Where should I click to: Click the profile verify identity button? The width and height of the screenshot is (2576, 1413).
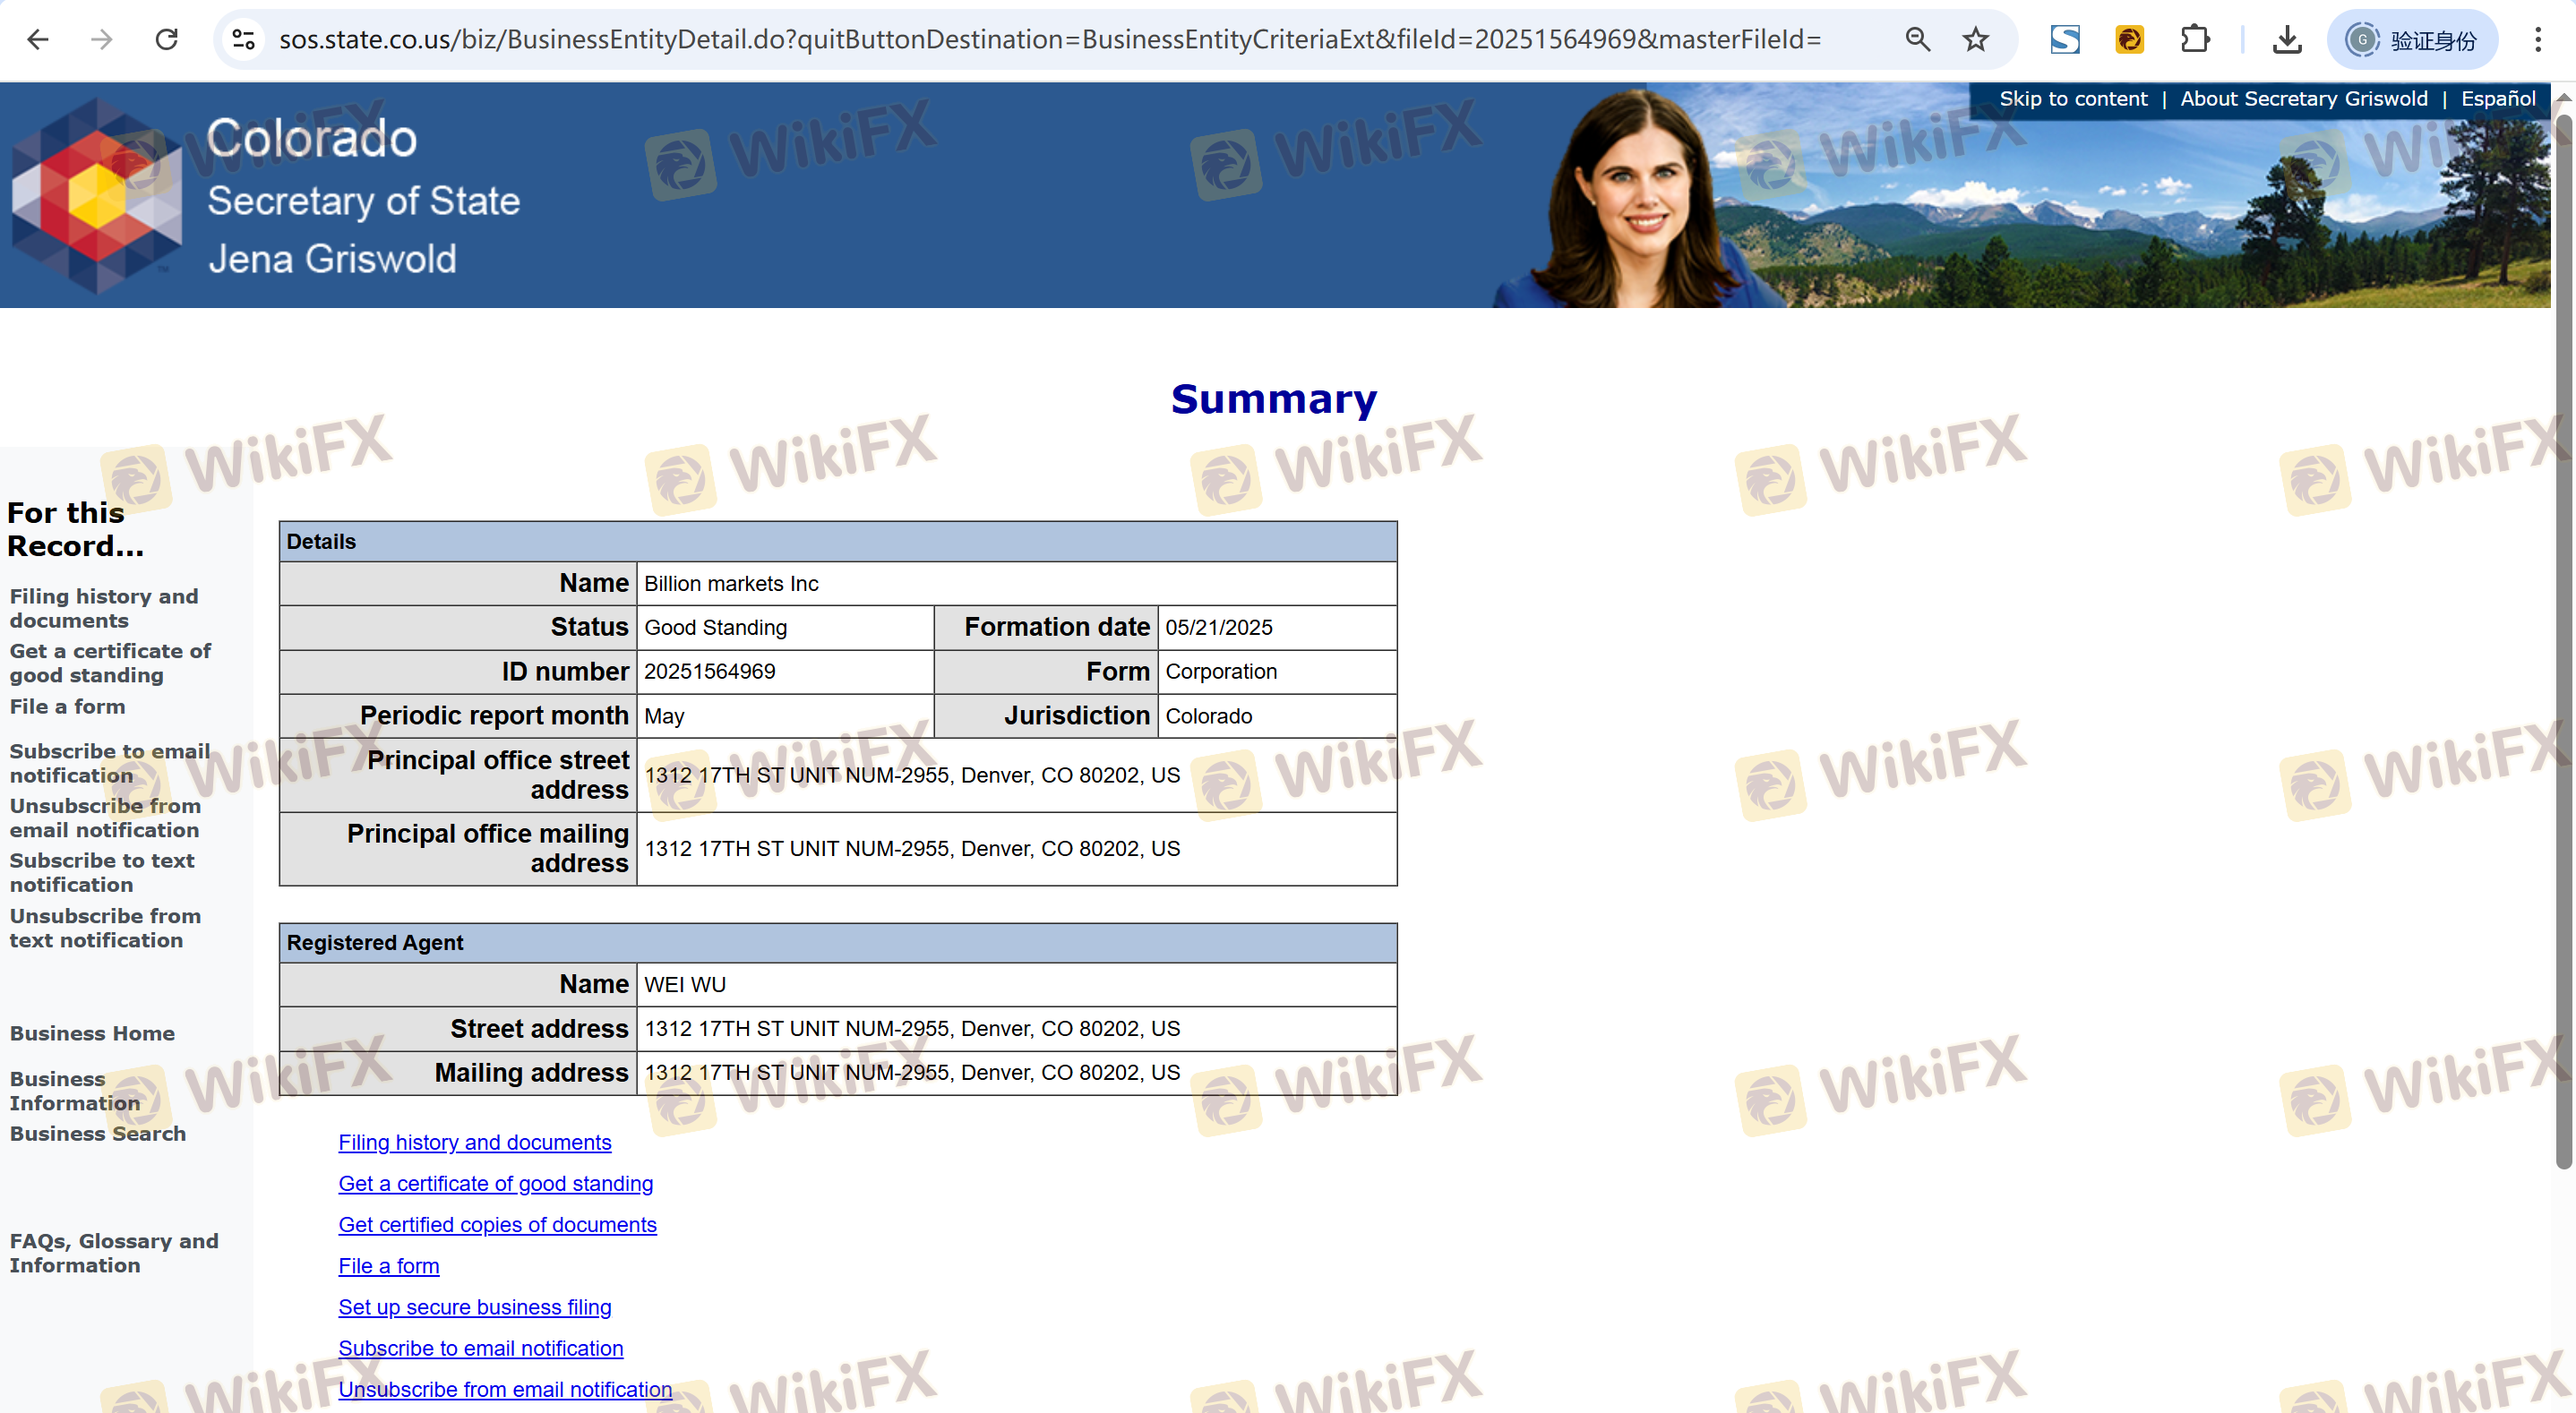(x=2412, y=39)
